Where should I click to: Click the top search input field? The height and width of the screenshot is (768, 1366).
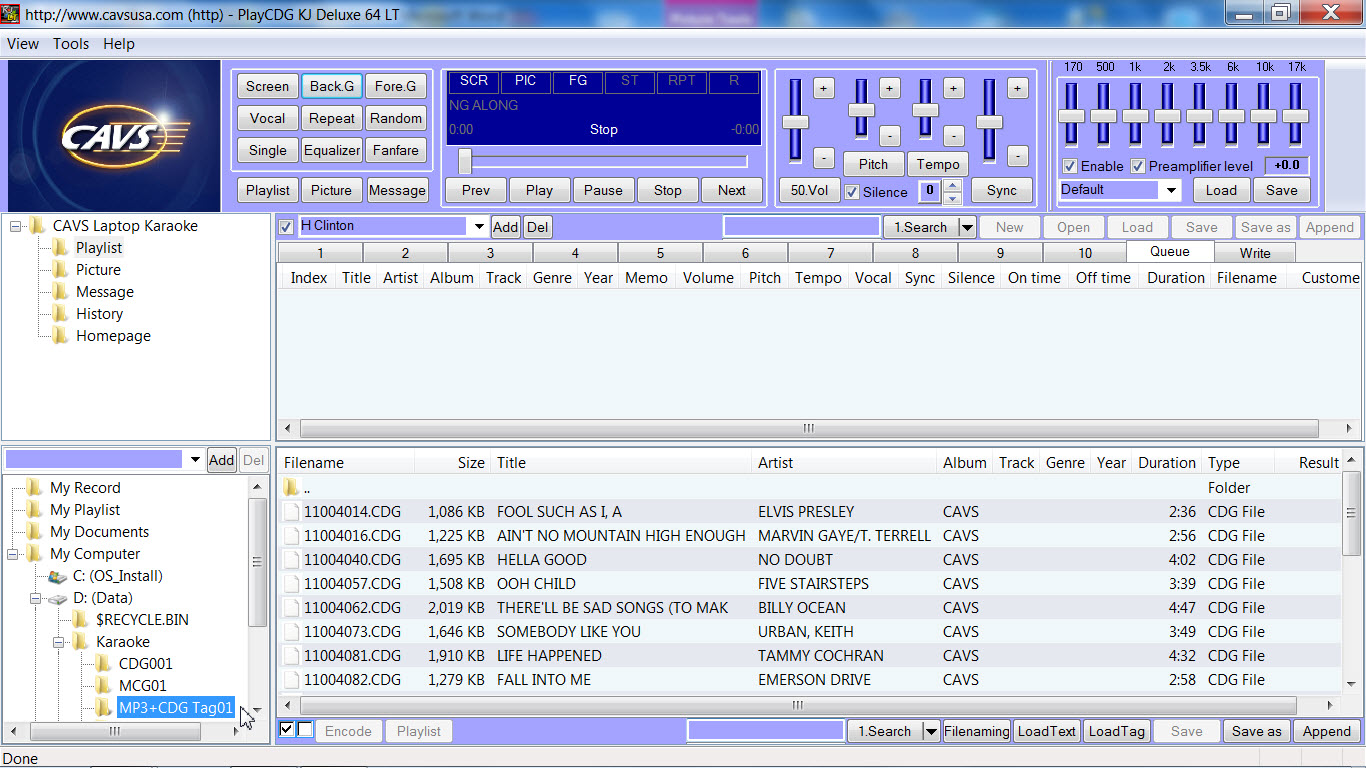[801, 227]
